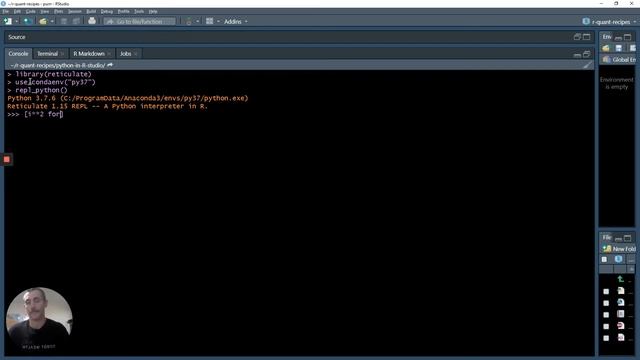Expand the panes layout dropdown arrow
This screenshot has width=640, height=360.
[x=218, y=21]
